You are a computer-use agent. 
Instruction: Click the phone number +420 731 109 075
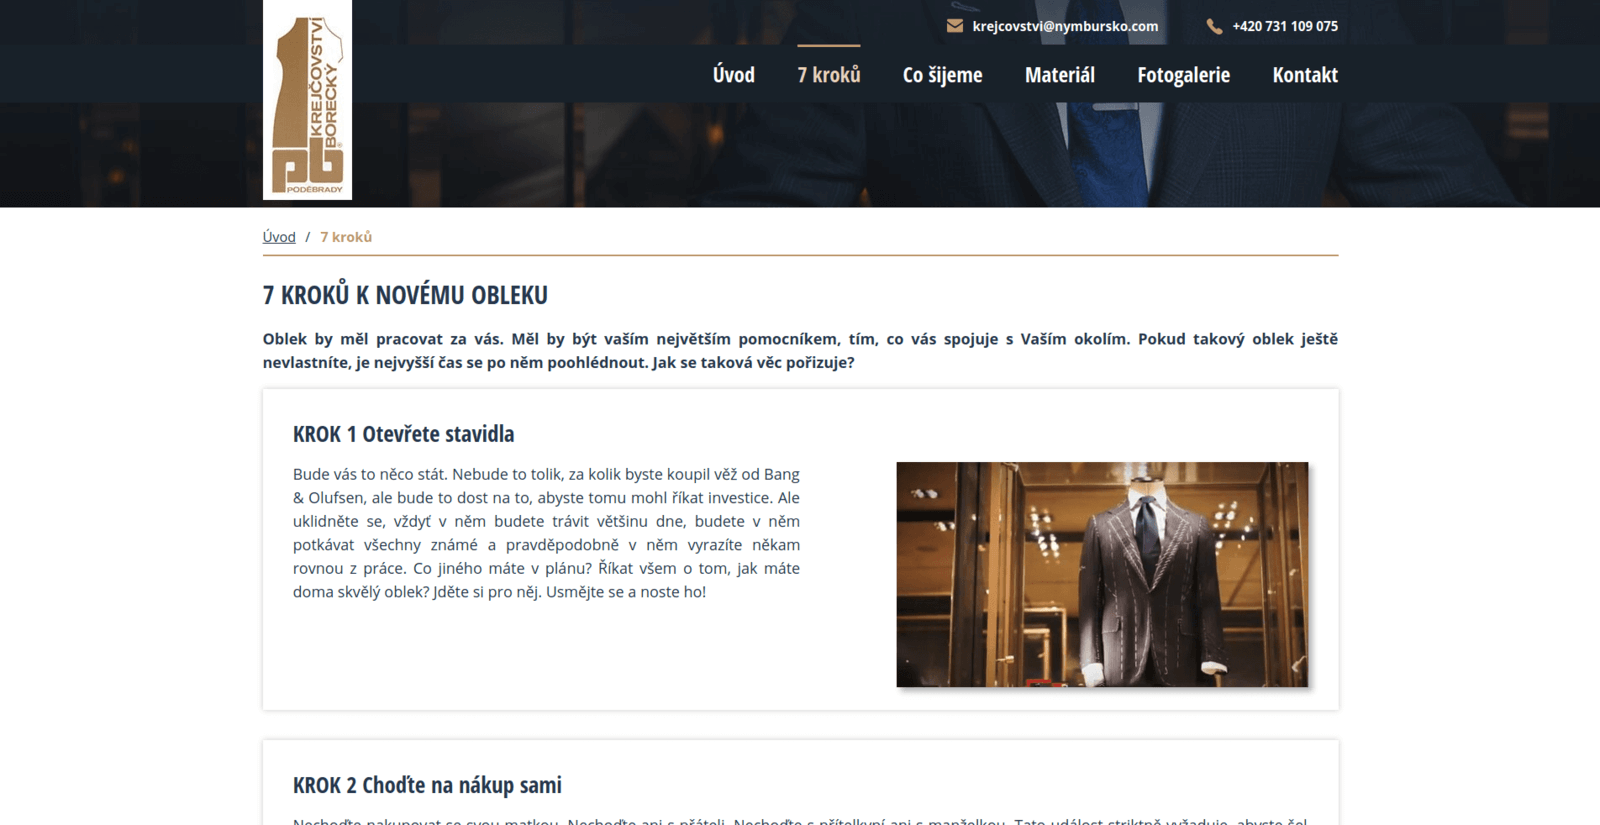click(1285, 26)
